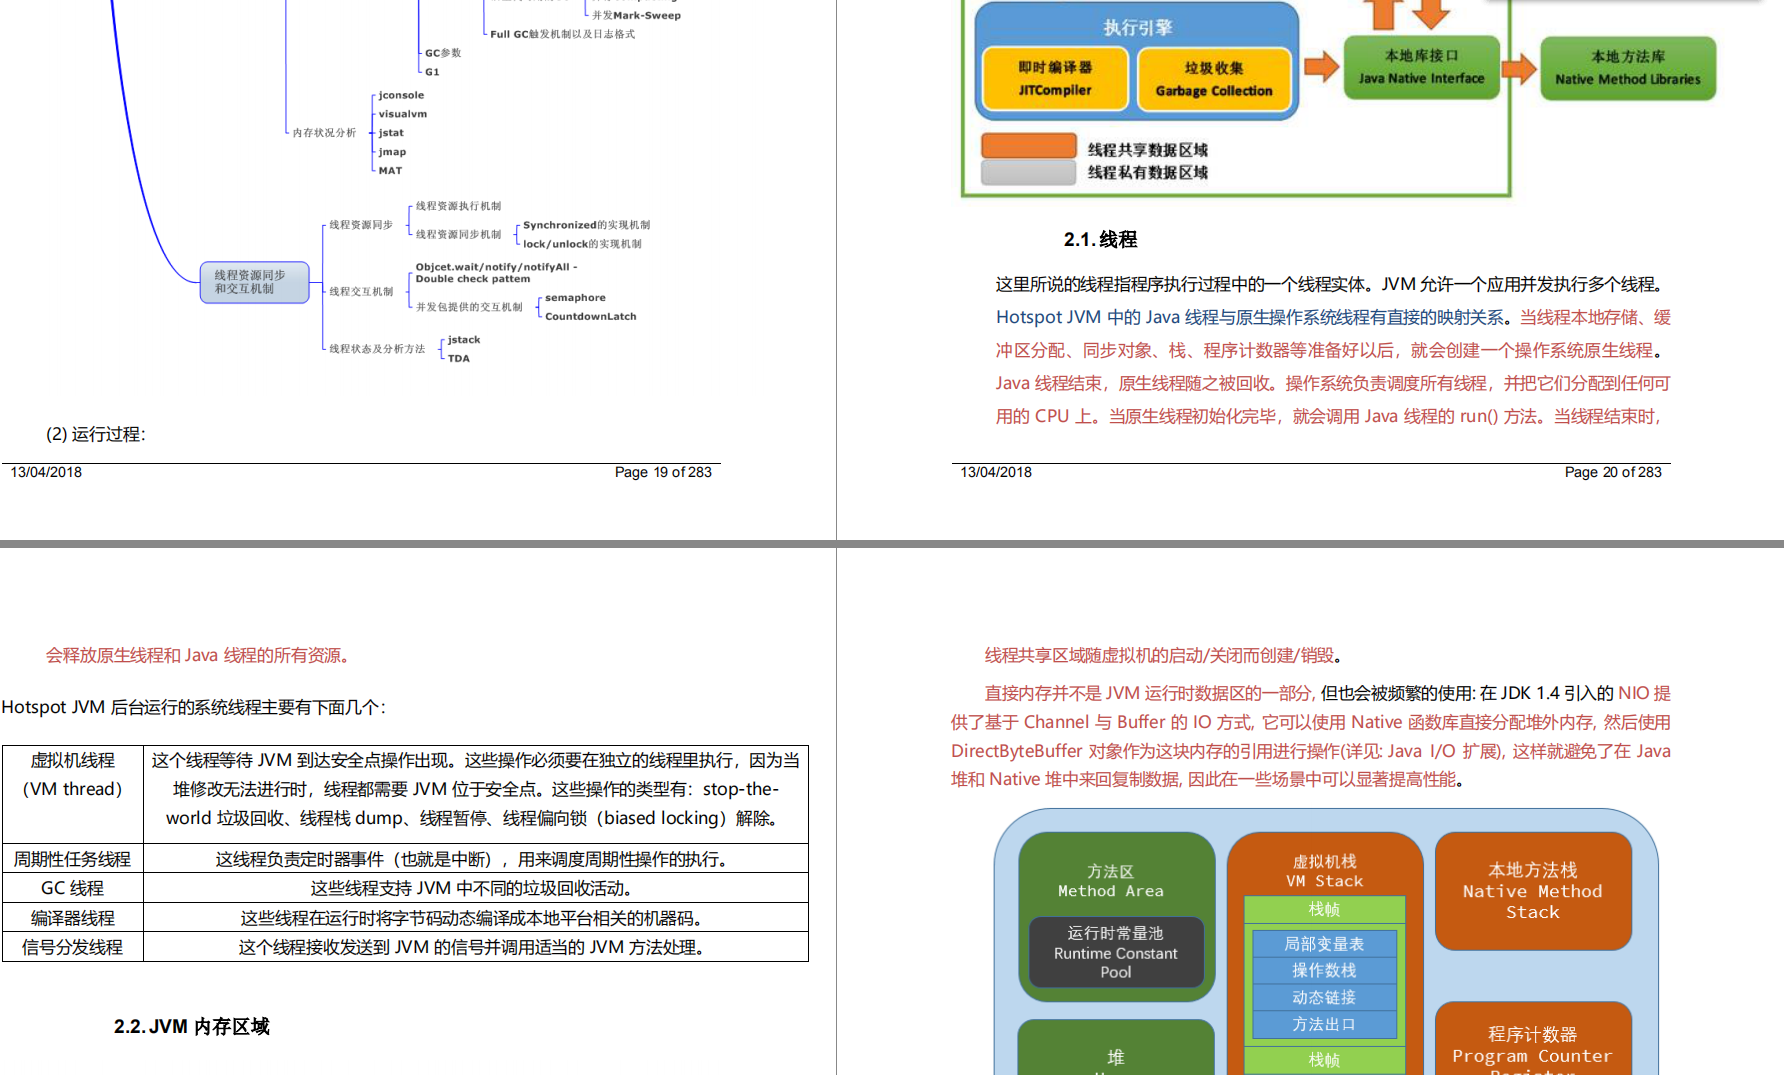The width and height of the screenshot is (1784, 1075).
Task: Click the 方法出口 stack frame item
Action: [x=1324, y=1025]
